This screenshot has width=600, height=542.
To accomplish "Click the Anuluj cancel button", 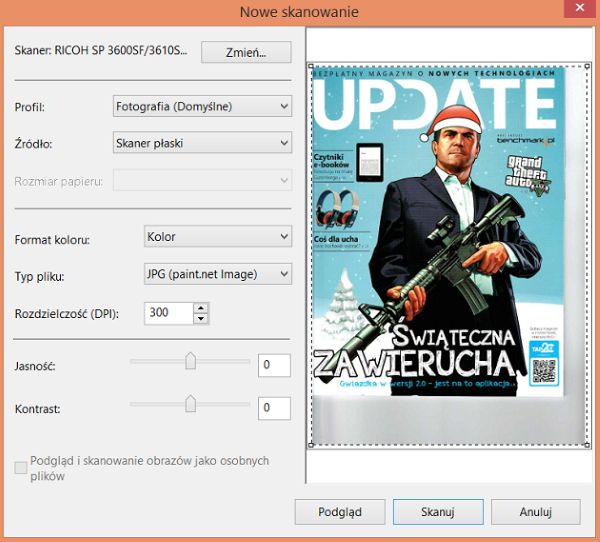I will point(536,512).
